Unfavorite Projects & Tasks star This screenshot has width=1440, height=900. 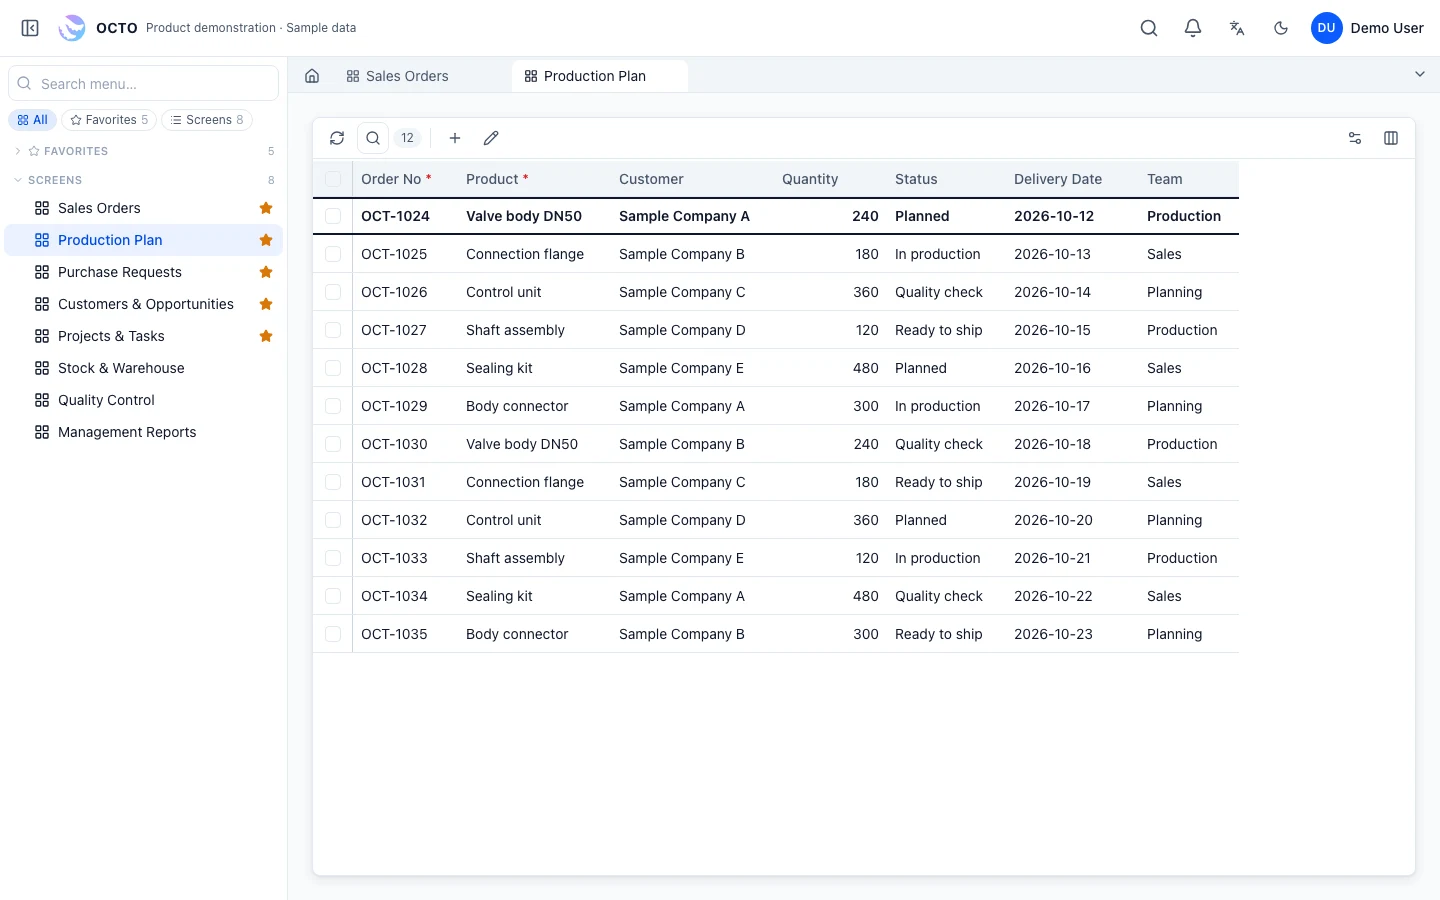pos(266,336)
